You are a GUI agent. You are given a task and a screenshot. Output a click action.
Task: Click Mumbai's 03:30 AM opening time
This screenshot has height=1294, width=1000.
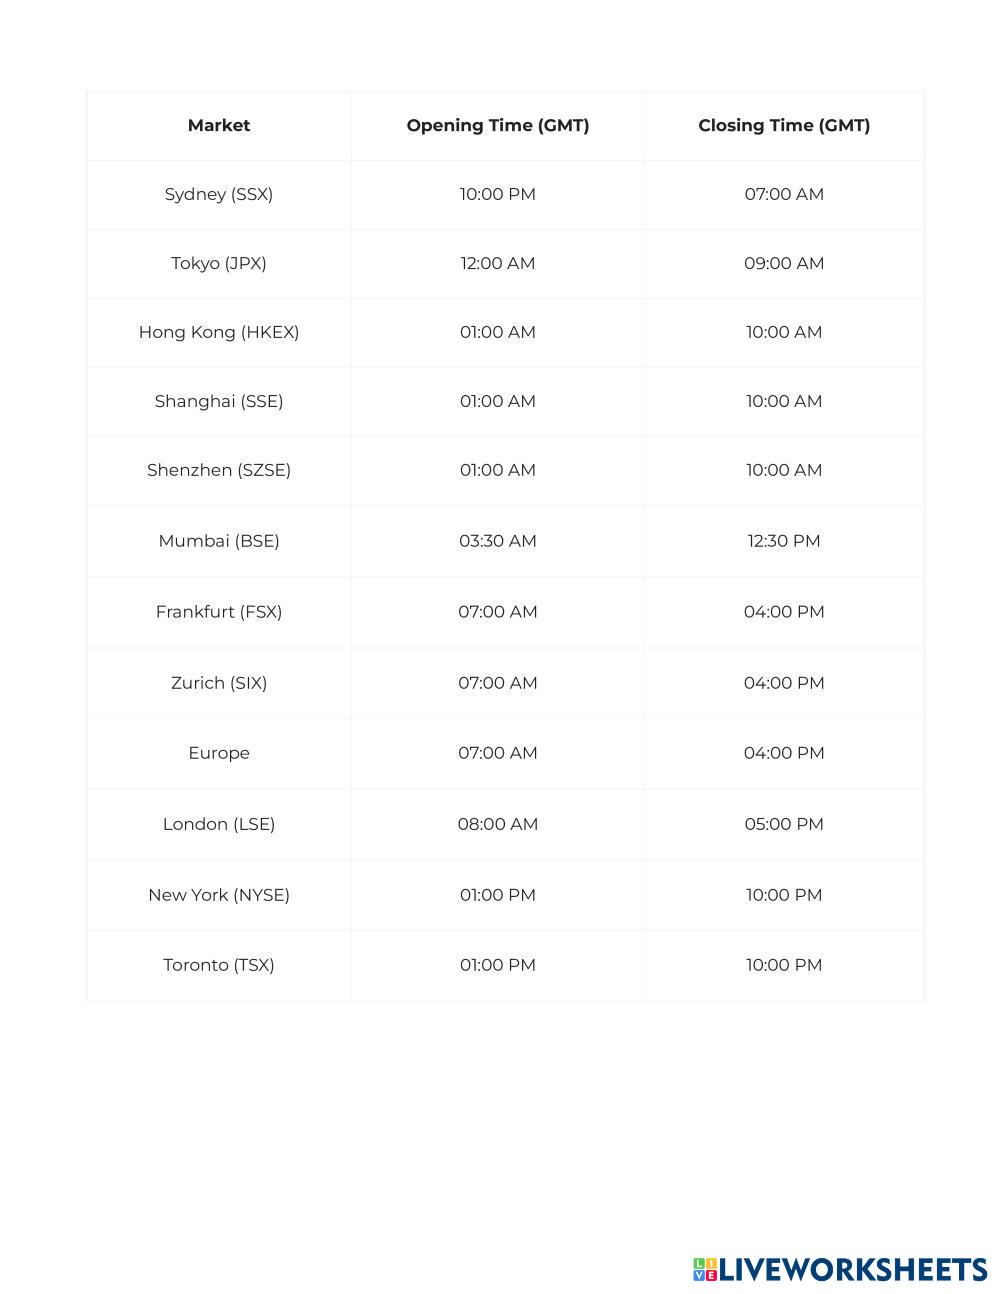(x=498, y=541)
